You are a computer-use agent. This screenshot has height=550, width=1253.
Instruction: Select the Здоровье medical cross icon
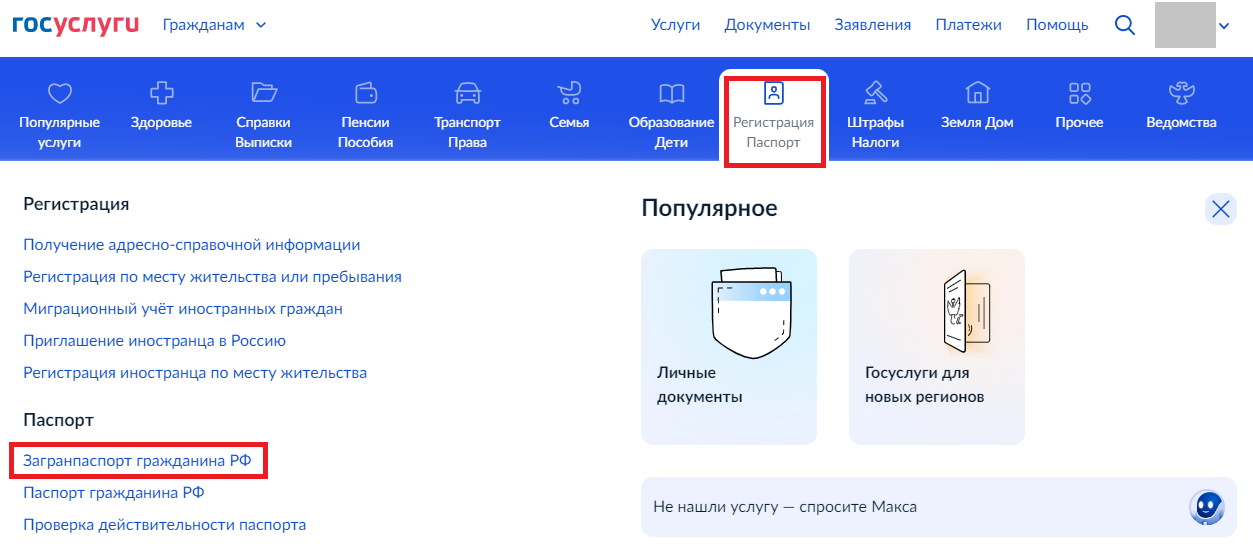coord(161,93)
